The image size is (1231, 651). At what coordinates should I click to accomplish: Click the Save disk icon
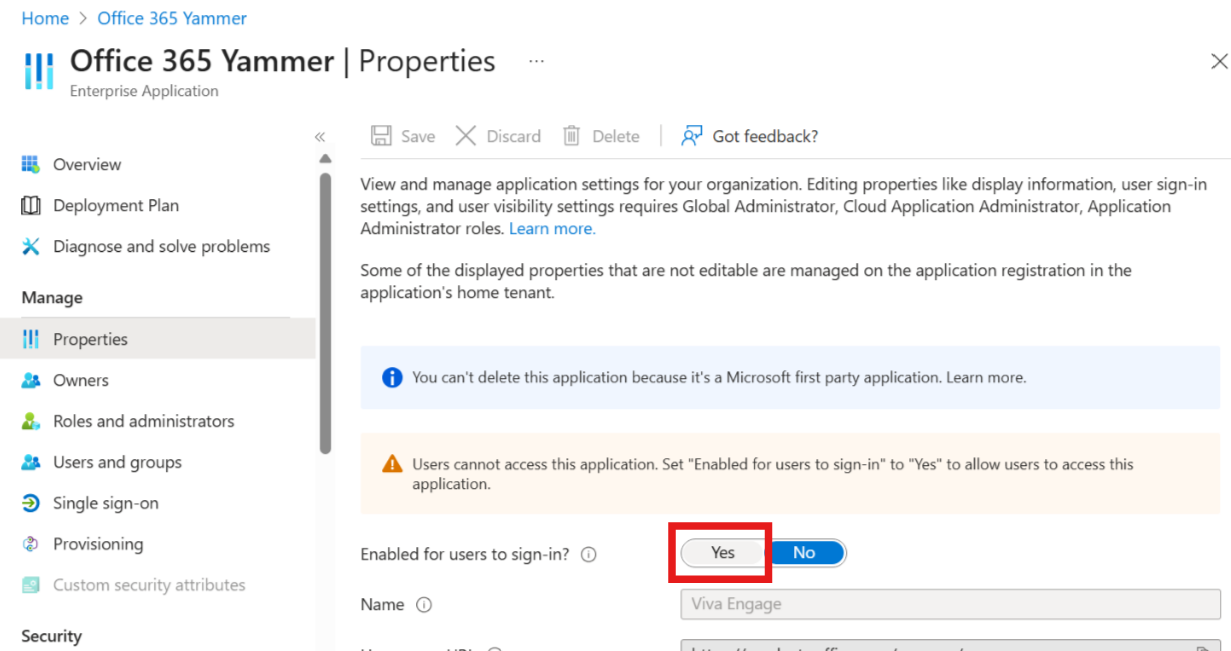pos(381,136)
